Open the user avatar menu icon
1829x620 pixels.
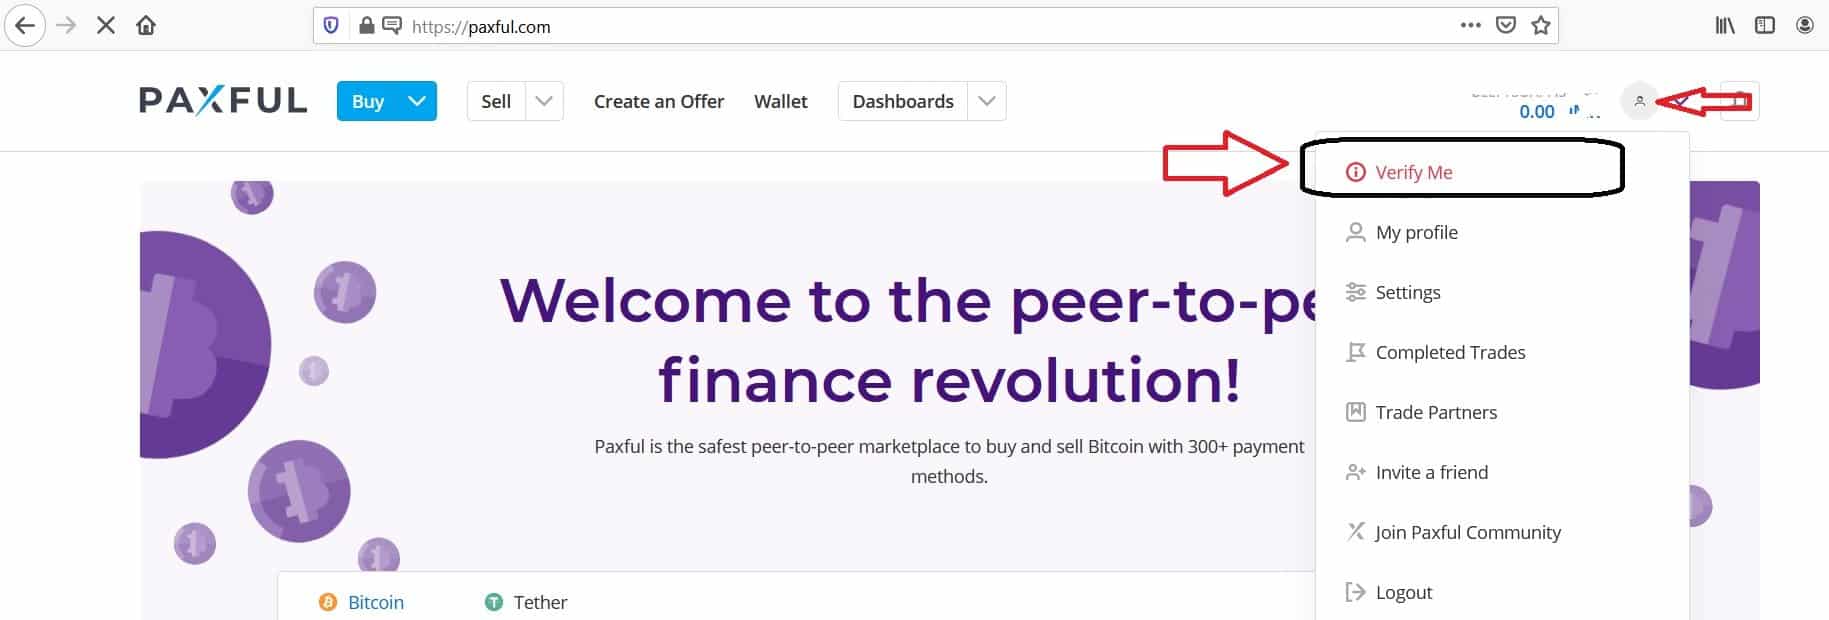pyautogui.click(x=1638, y=101)
